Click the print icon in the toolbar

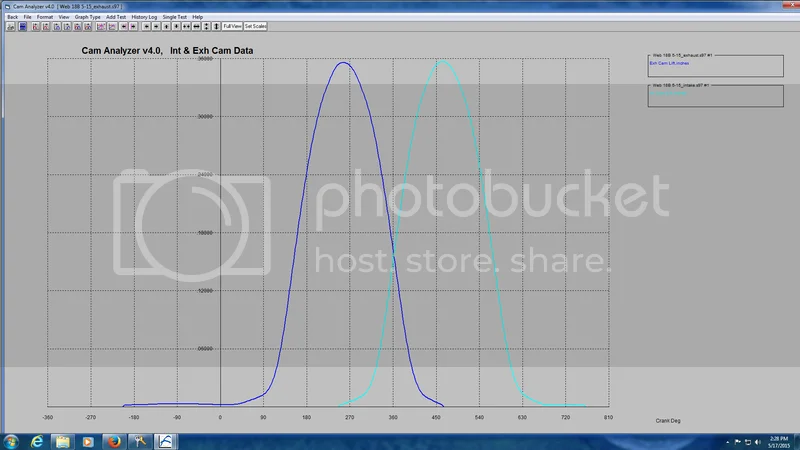tap(11, 27)
